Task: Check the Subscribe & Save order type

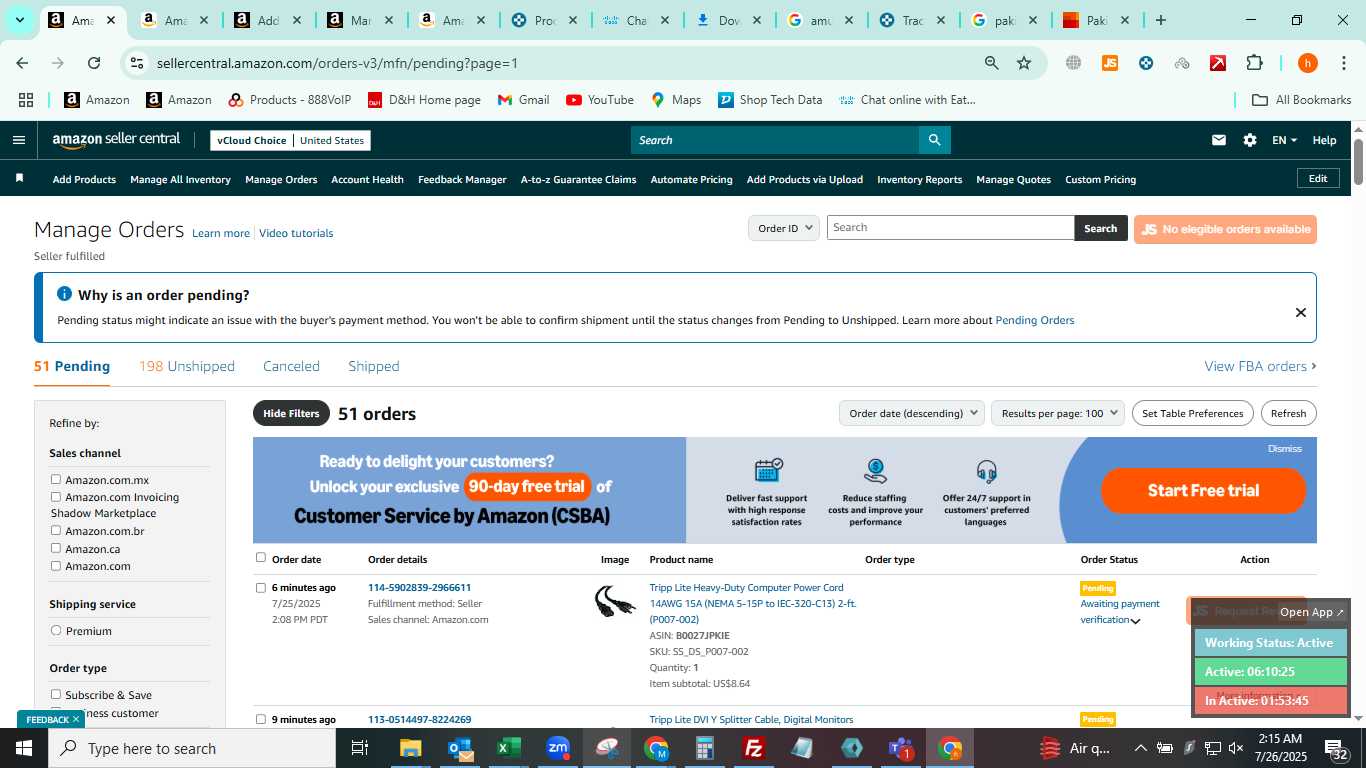Action: (56, 694)
